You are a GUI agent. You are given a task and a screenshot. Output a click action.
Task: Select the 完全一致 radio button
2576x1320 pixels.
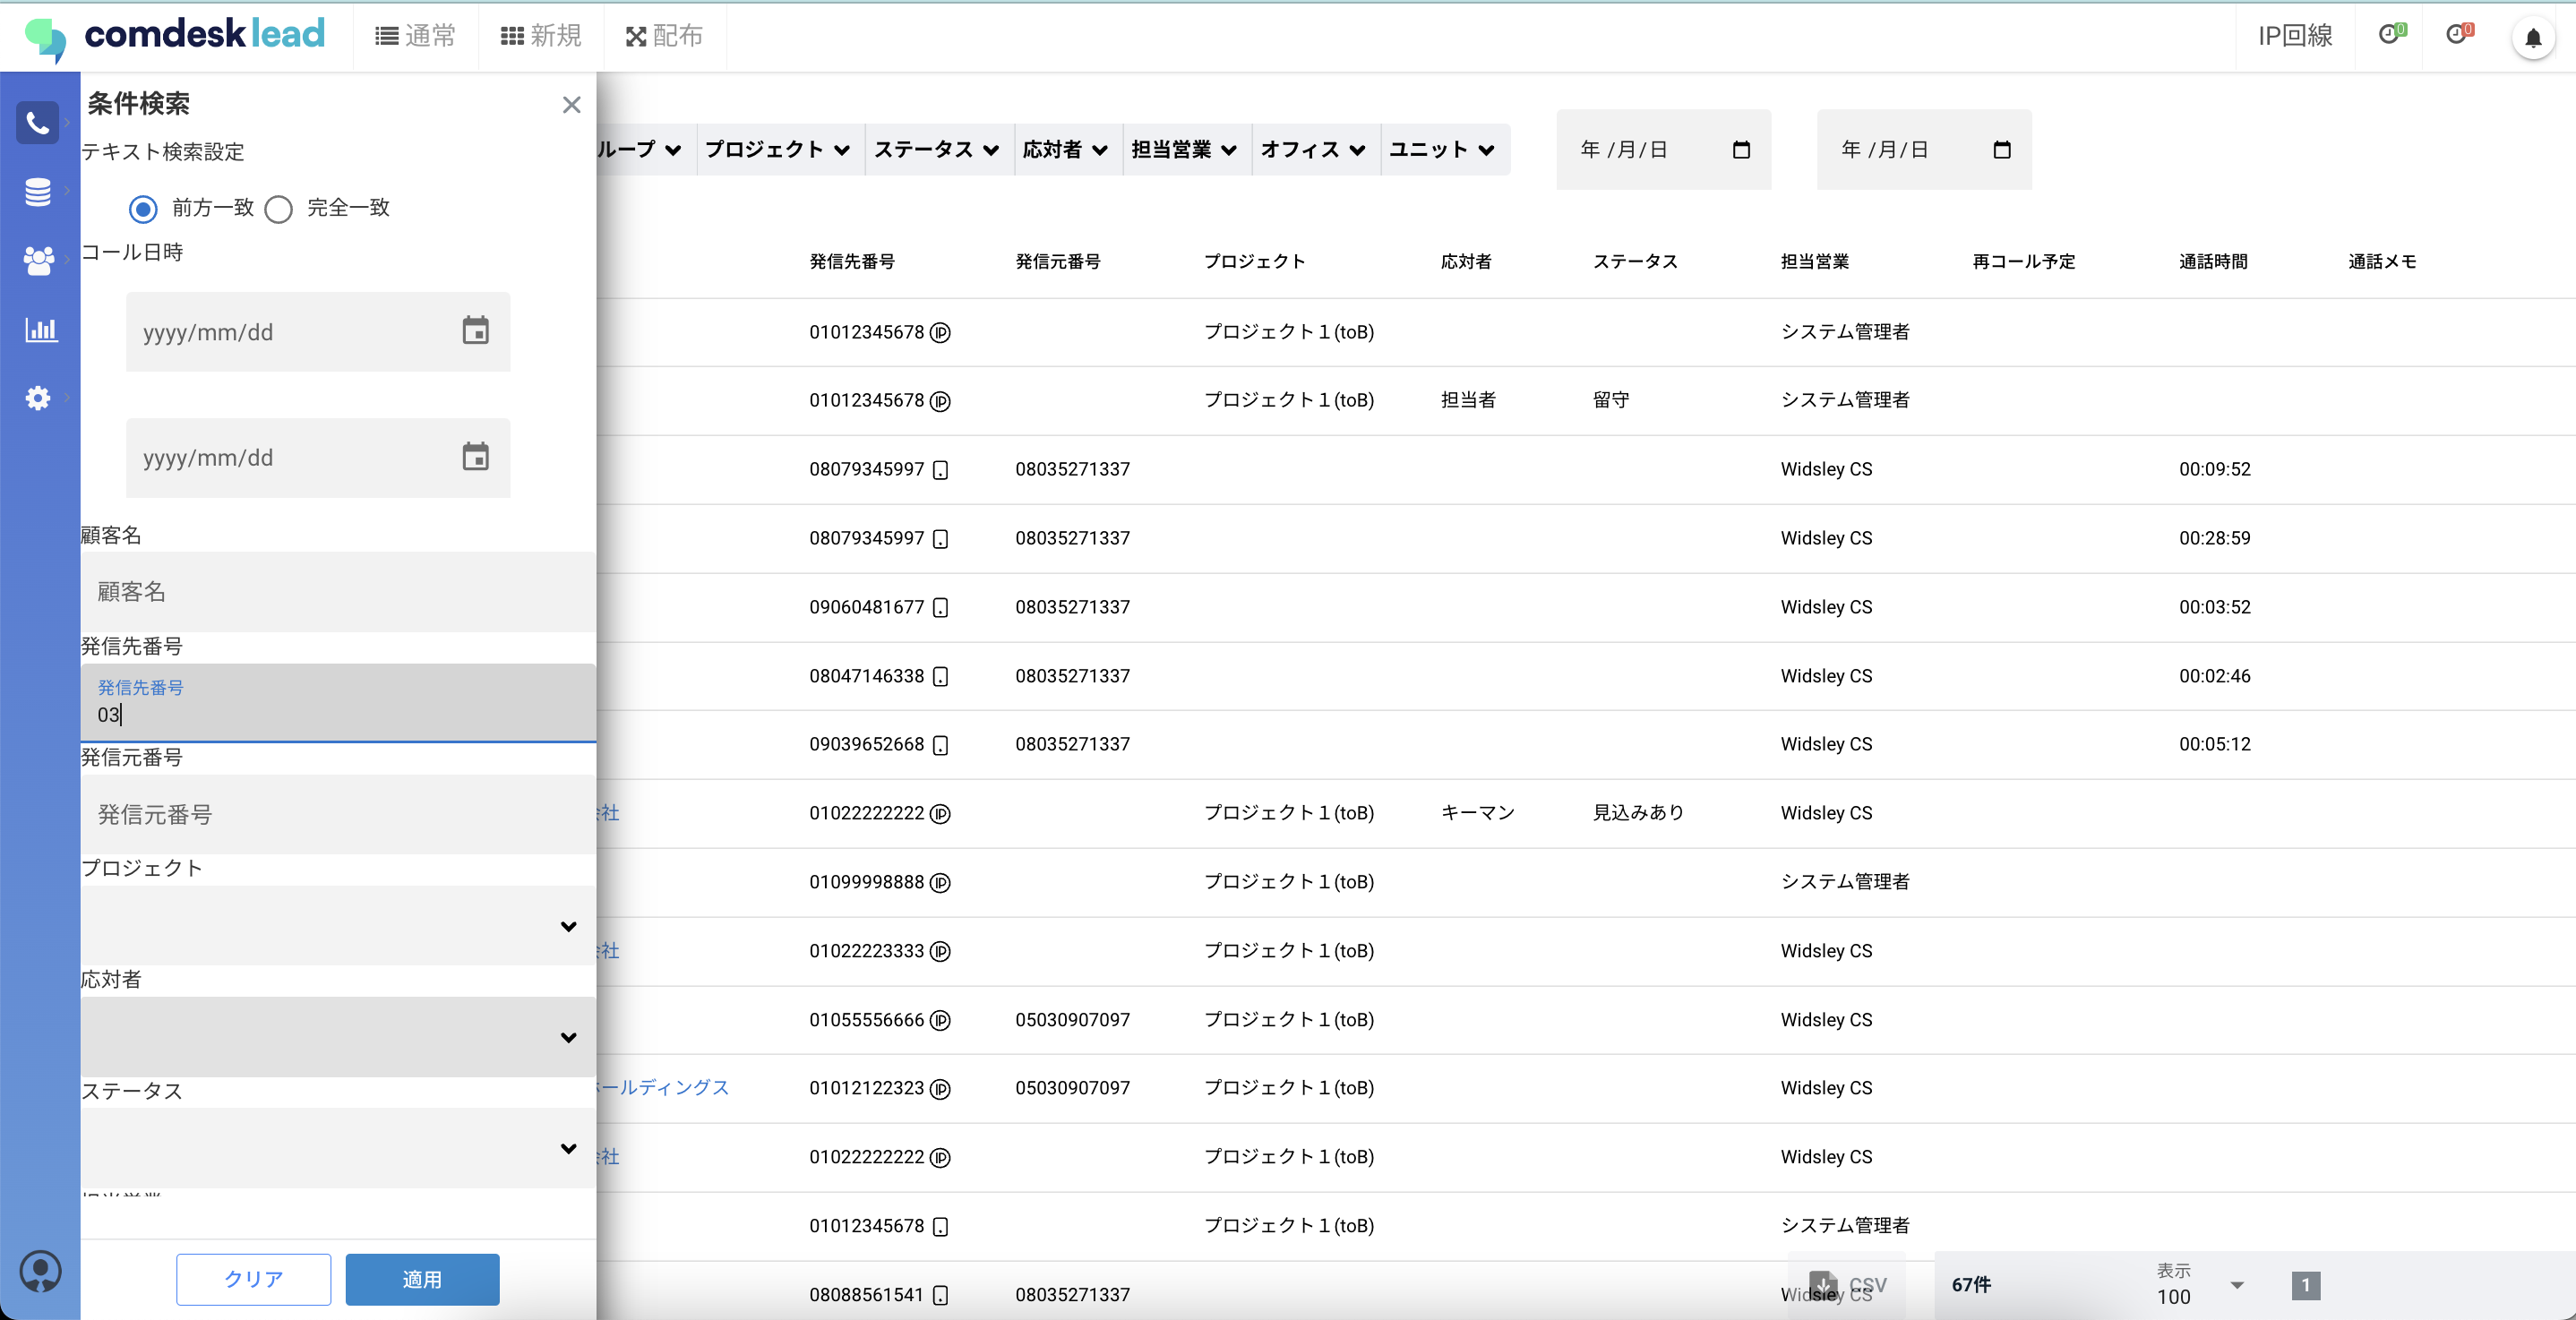pyautogui.click(x=279, y=208)
